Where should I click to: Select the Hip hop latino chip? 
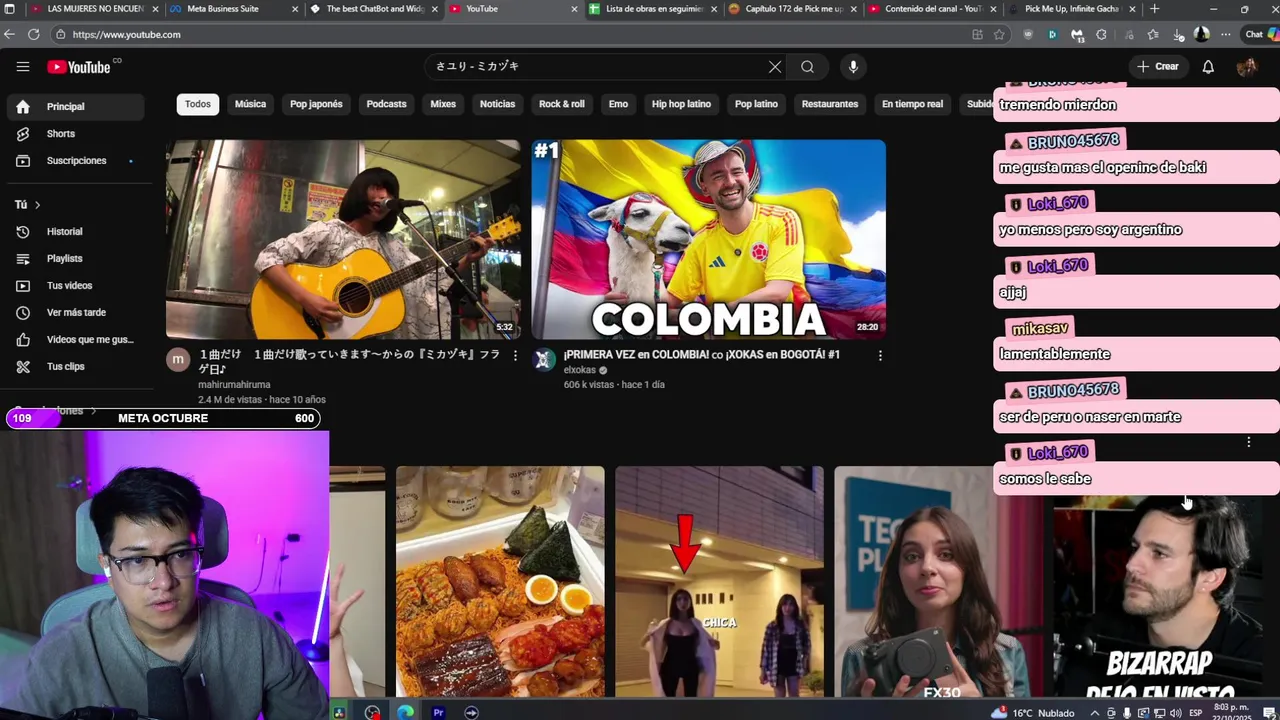[x=681, y=104]
